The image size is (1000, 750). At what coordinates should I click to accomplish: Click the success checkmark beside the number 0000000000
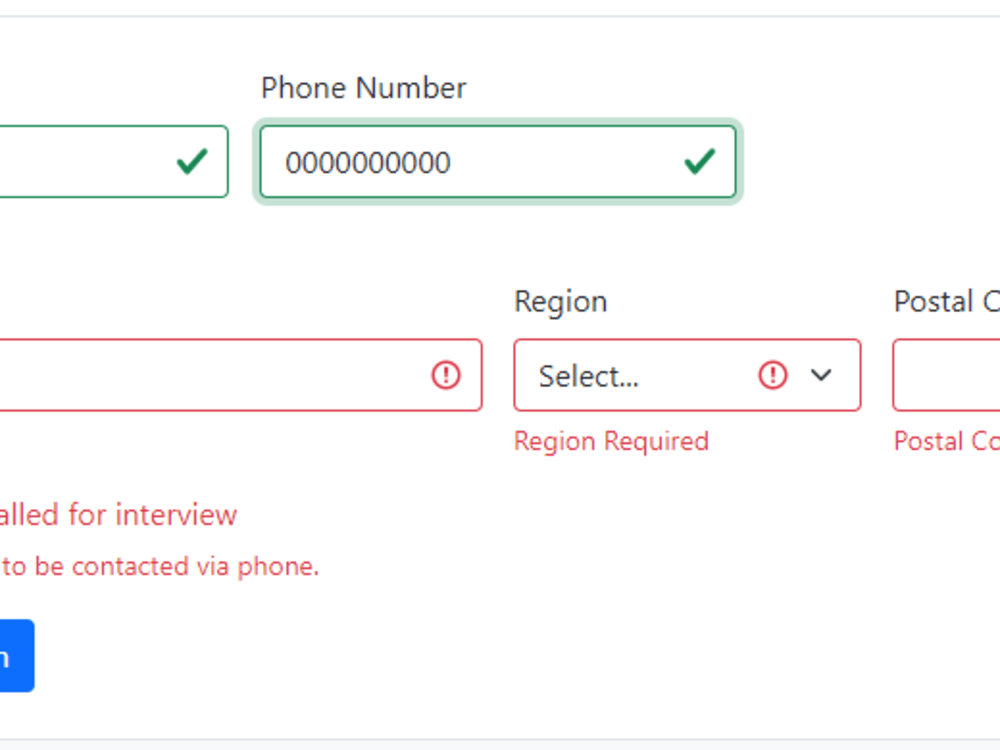tap(700, 162)
